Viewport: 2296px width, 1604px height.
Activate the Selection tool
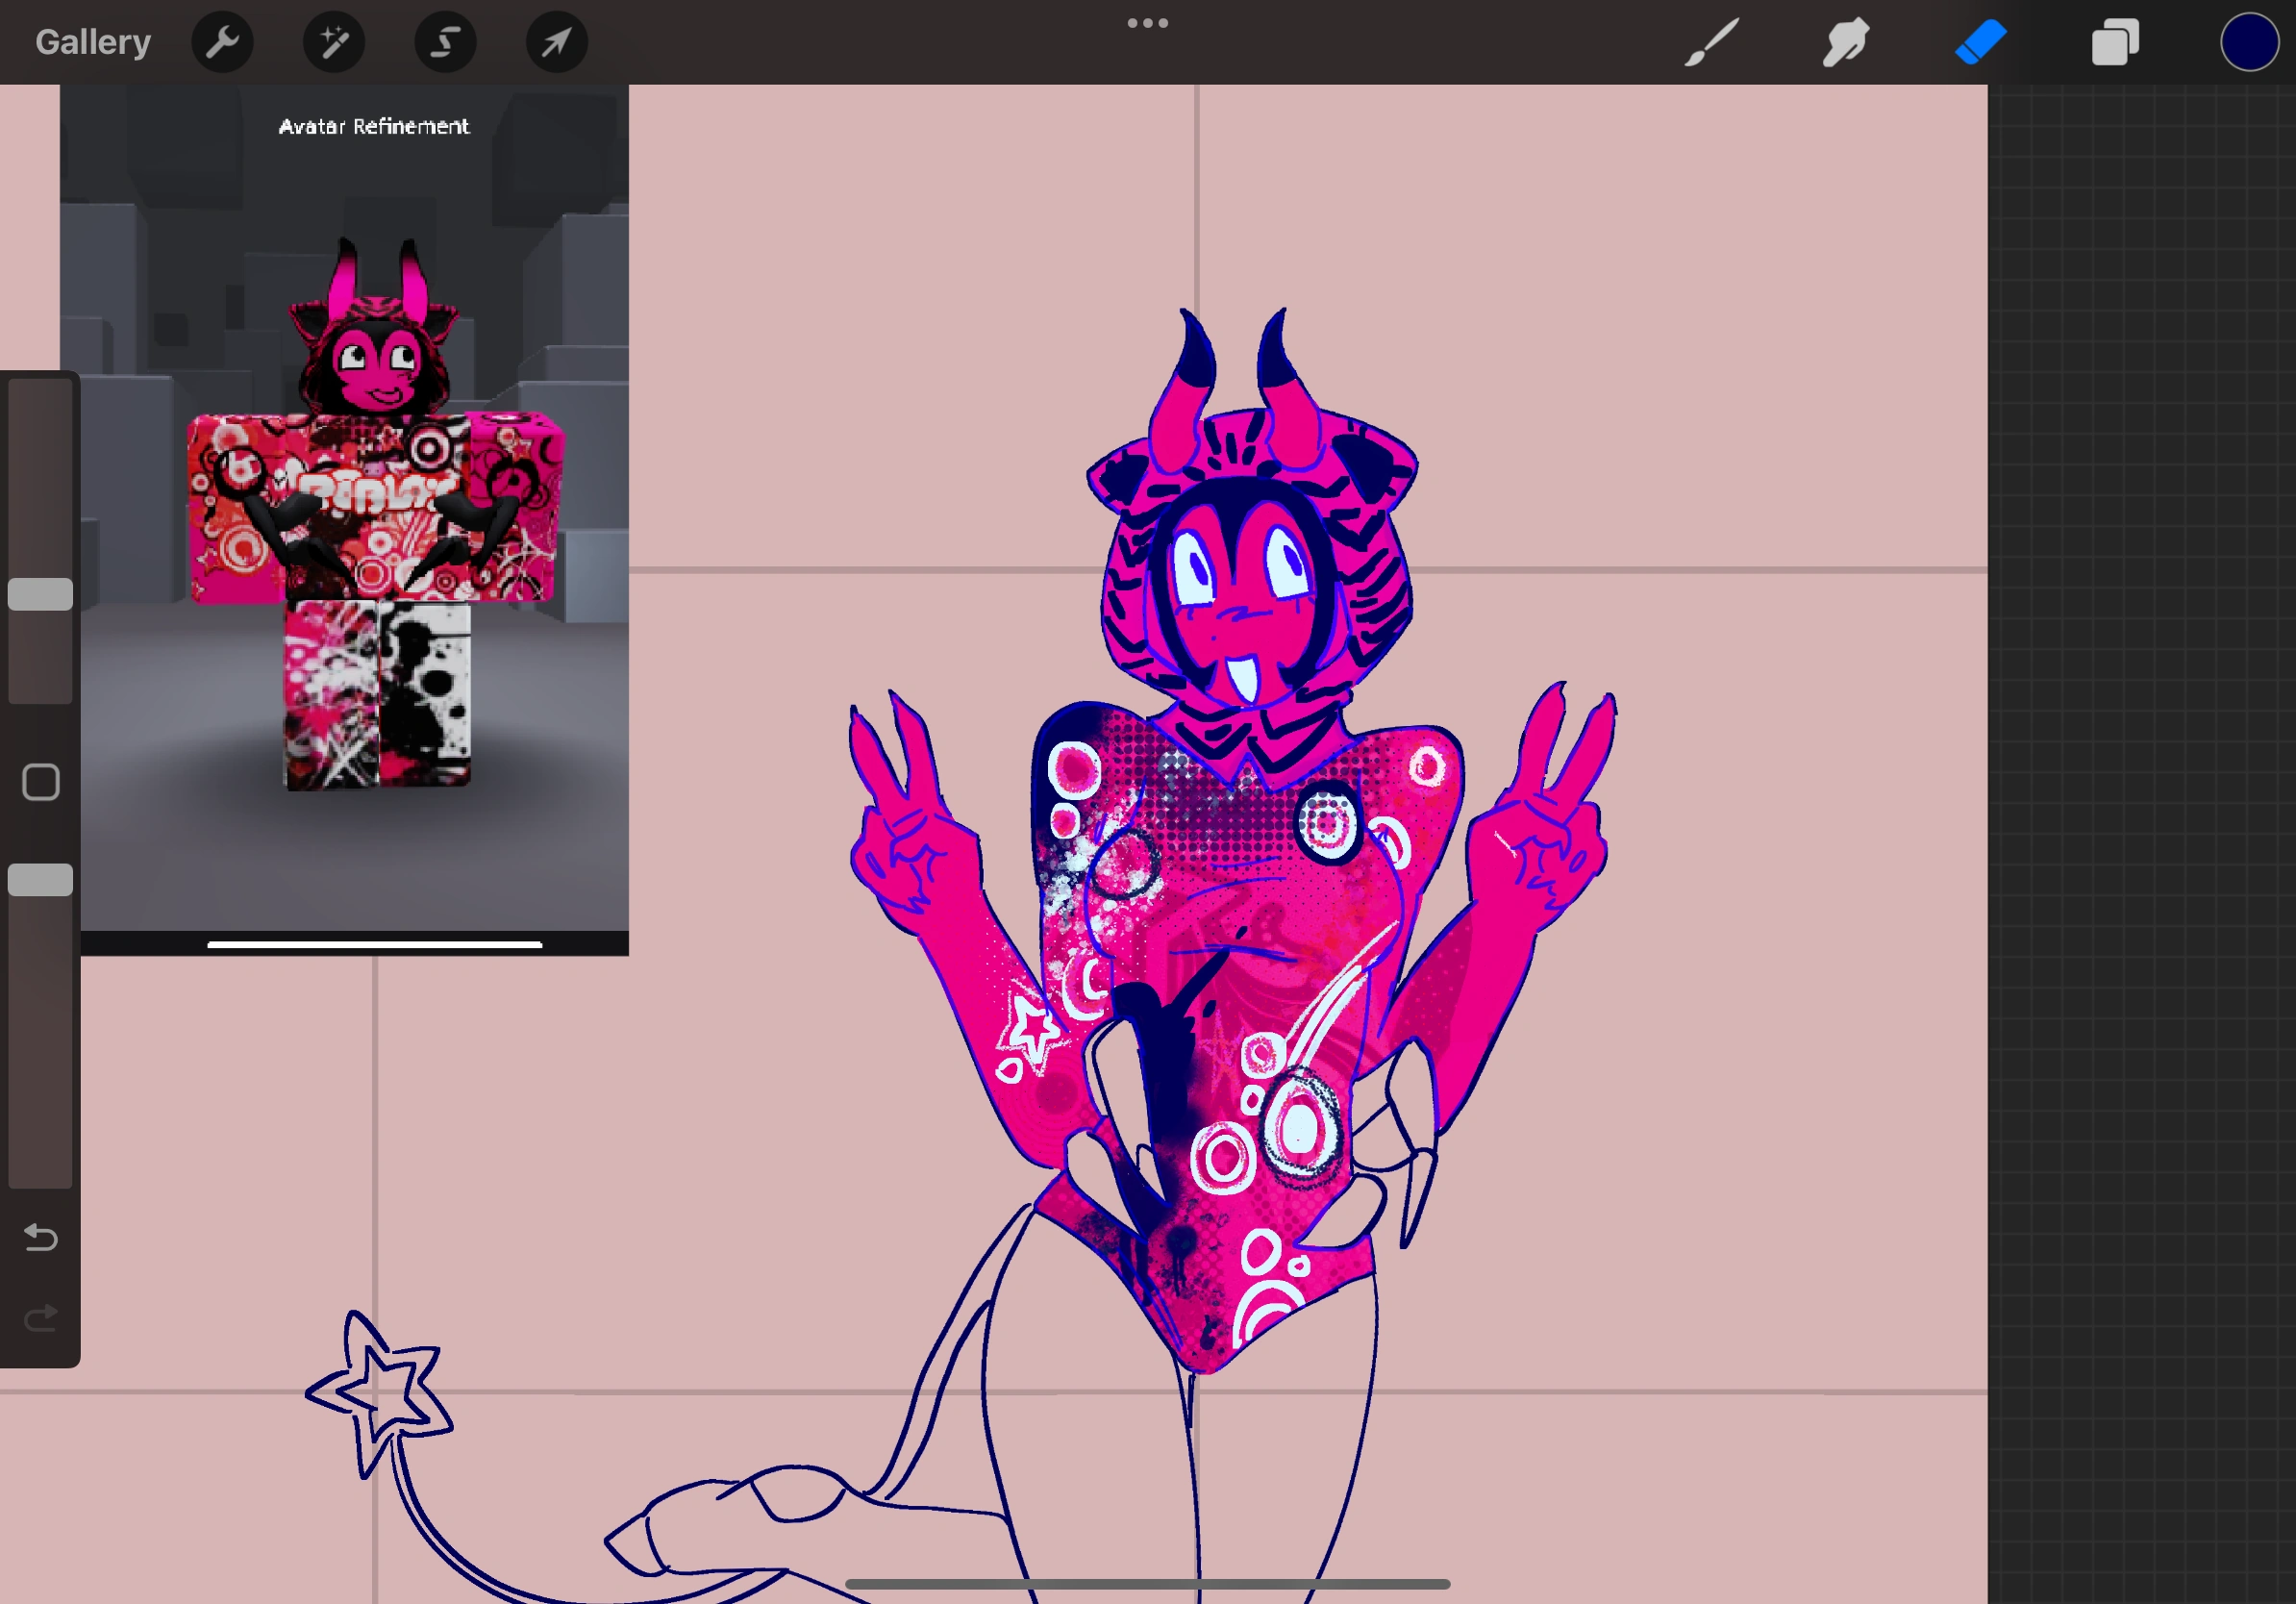(446, 42)
